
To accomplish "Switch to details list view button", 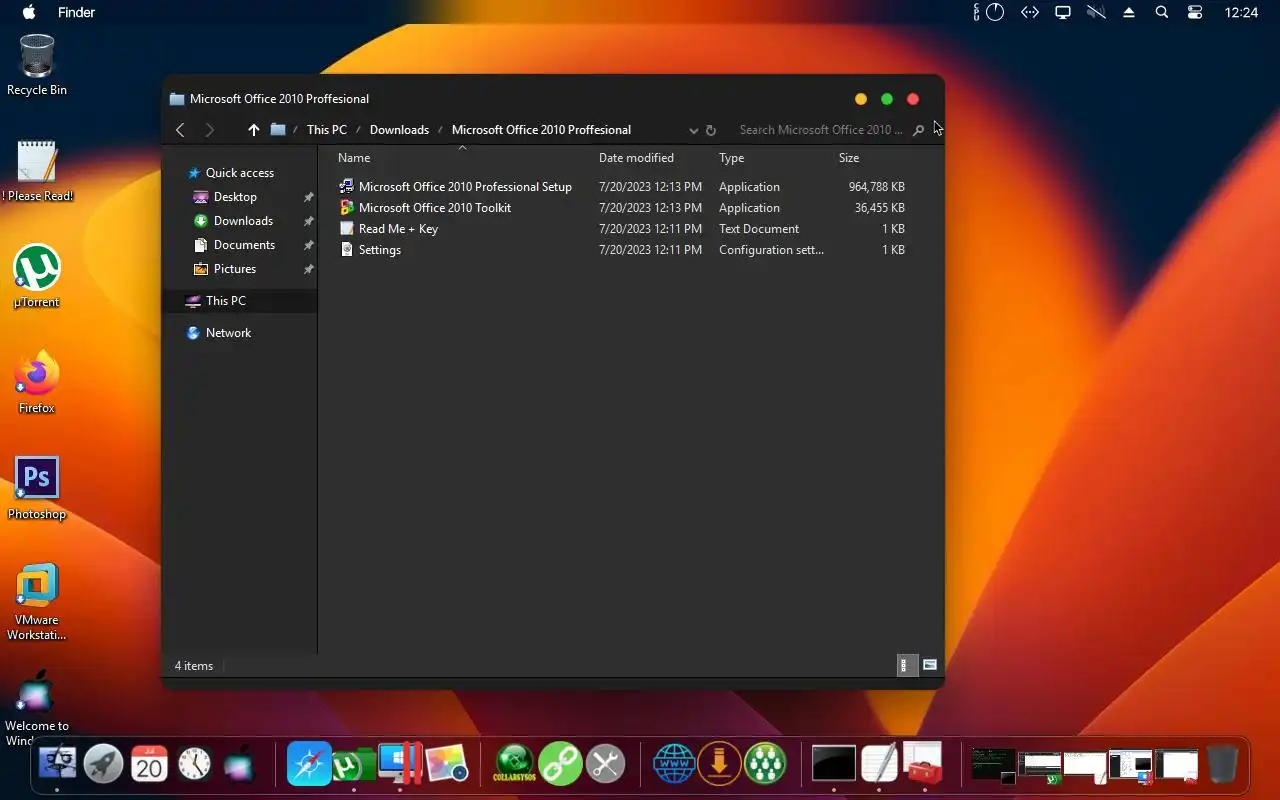I will pyautogui.click(x=907, y=665).
